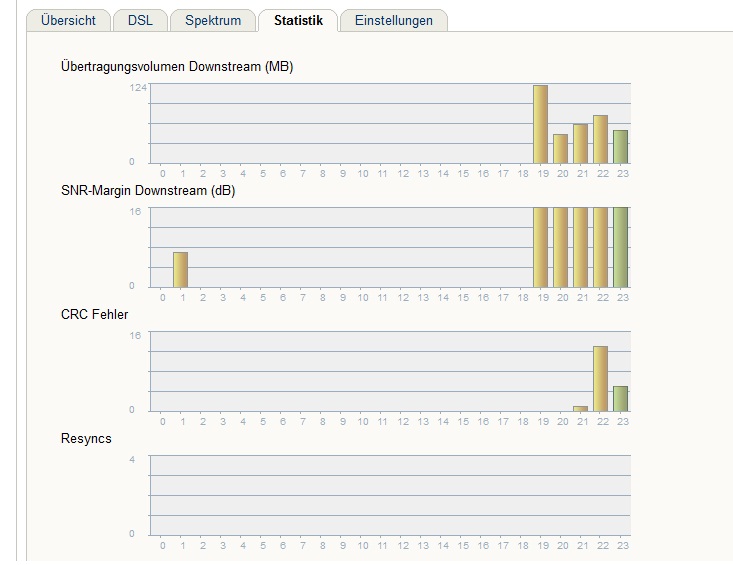This screenshot has width=733, height=565.
Task: Click the green downstream volume bar at hour 23
Action: pyautogui.click(x=620, y=147)
